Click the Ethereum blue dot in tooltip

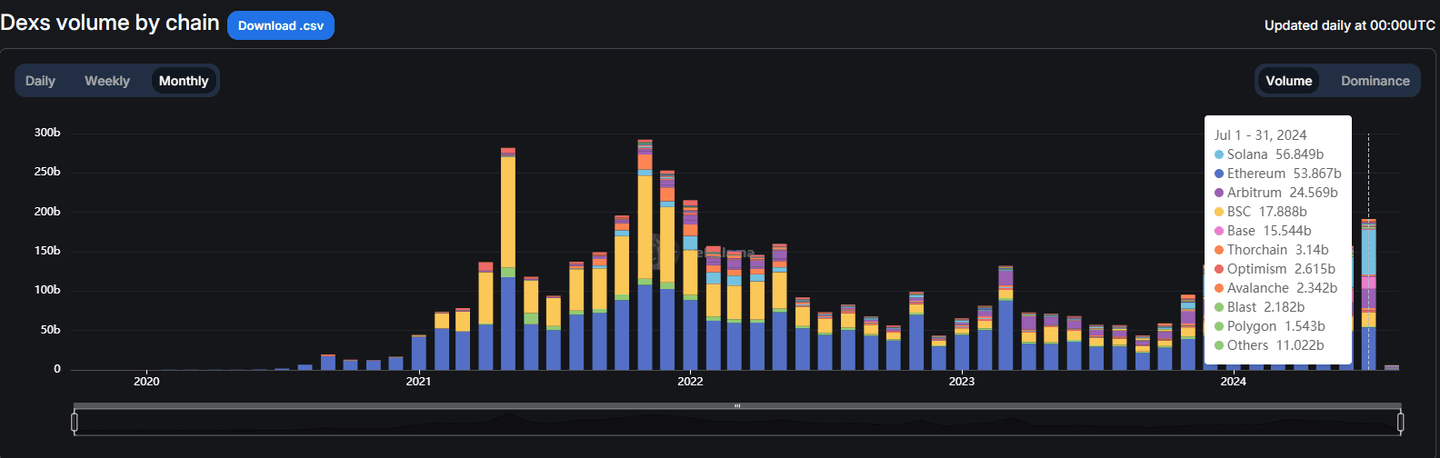click(x=1219, y=174)
